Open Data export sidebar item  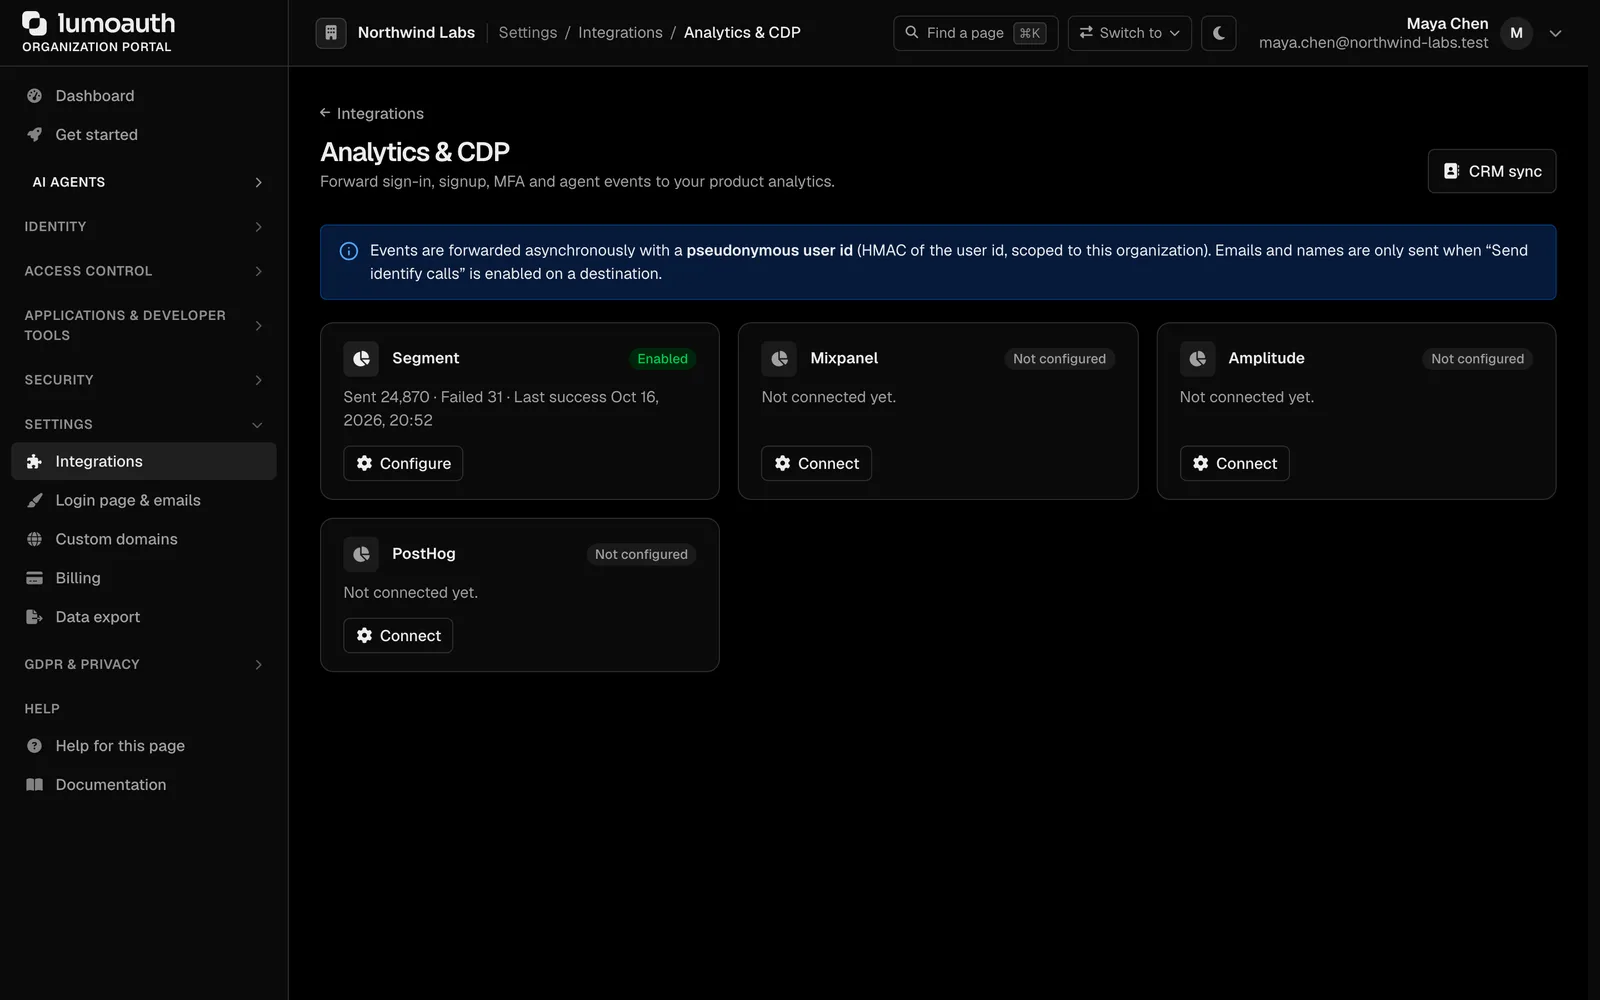point(144,617)
